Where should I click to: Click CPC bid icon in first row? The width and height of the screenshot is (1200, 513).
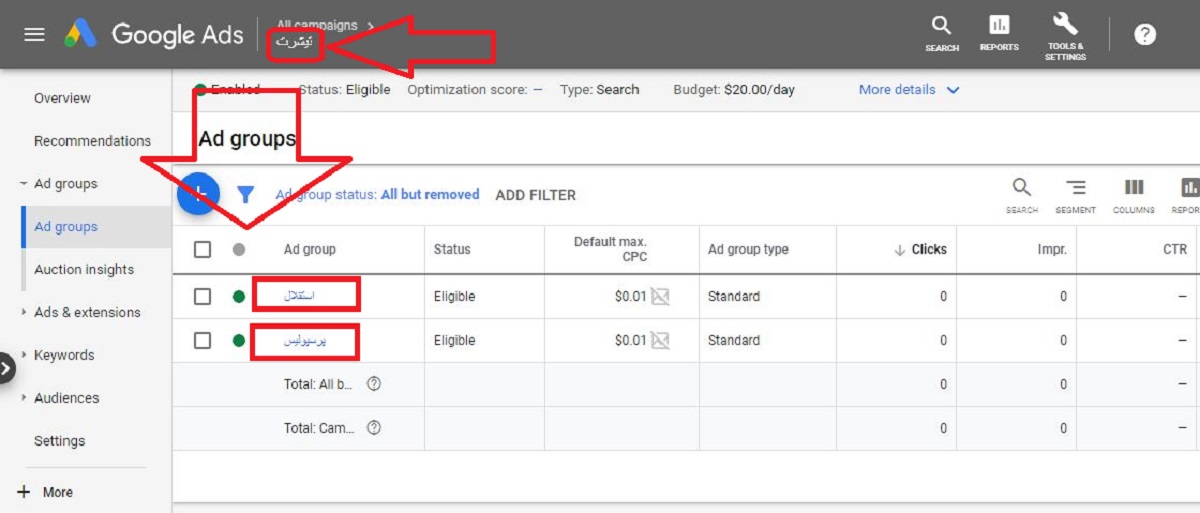click(x=660, y=296)
